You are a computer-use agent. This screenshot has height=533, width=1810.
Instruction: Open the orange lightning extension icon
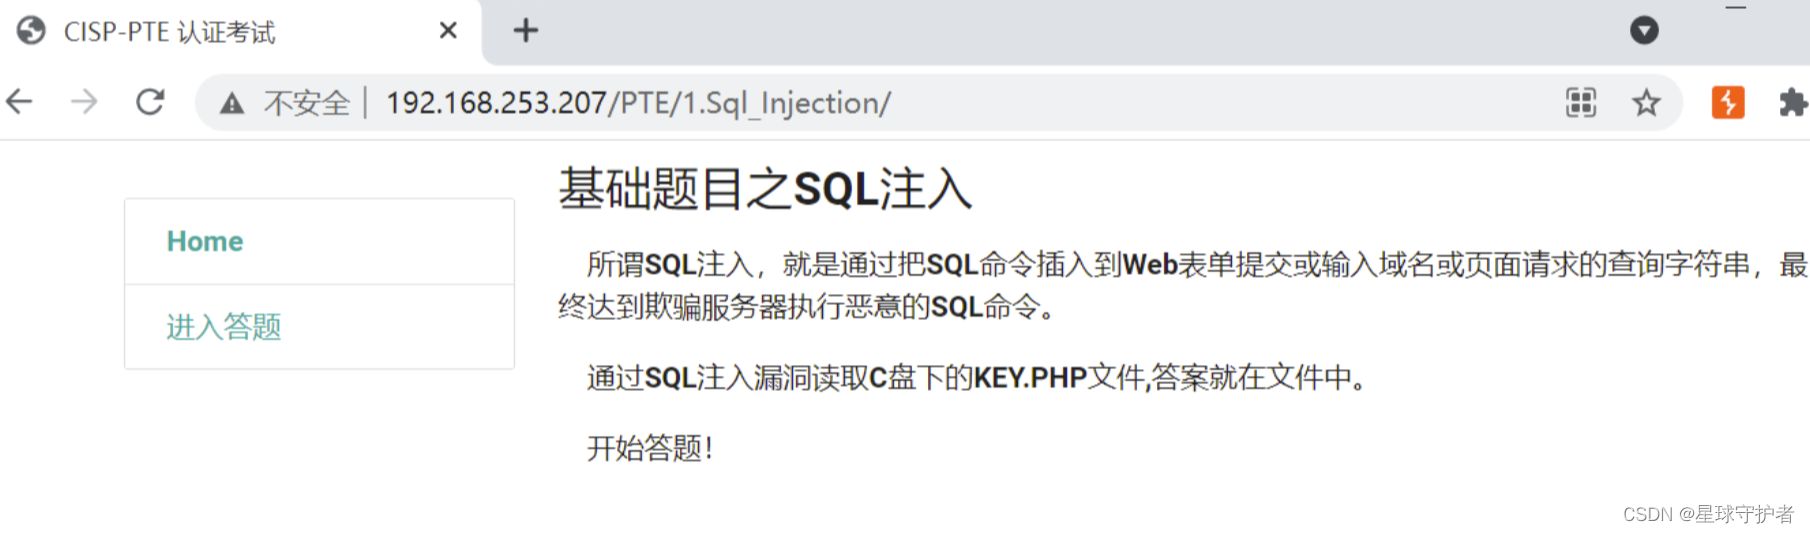pos(1728,102)
